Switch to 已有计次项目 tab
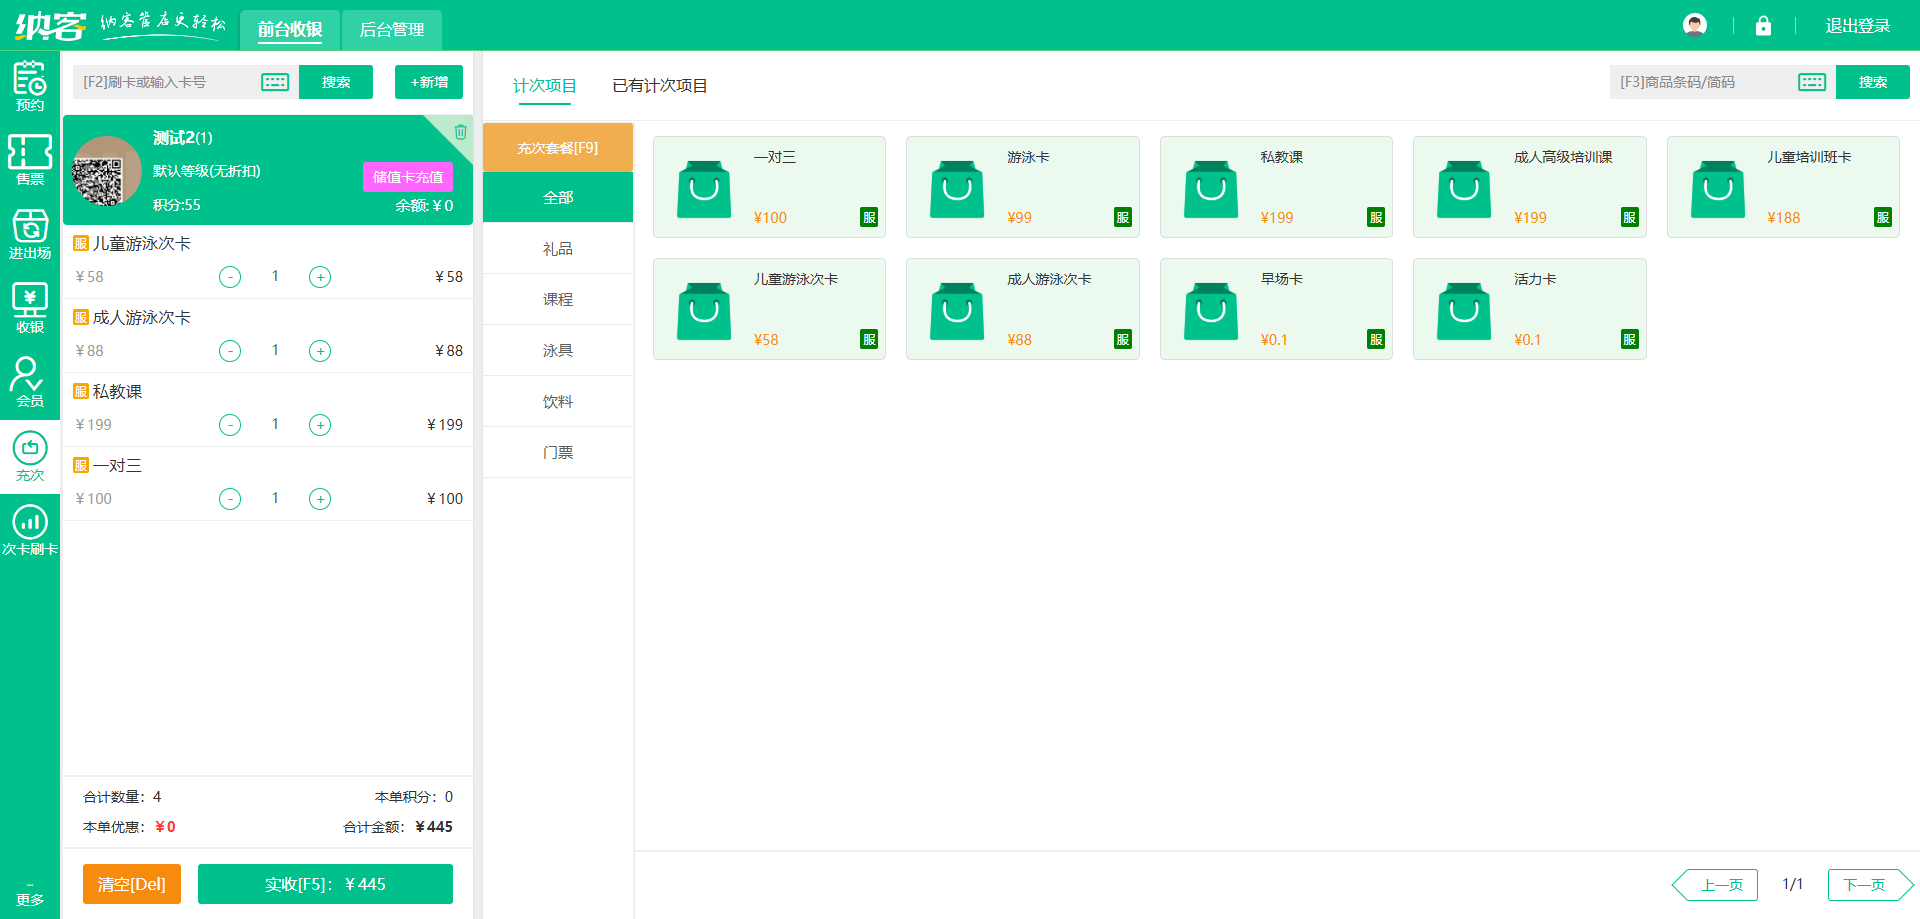The width and height of the screenshot is (1920, 919). [659, 86]
